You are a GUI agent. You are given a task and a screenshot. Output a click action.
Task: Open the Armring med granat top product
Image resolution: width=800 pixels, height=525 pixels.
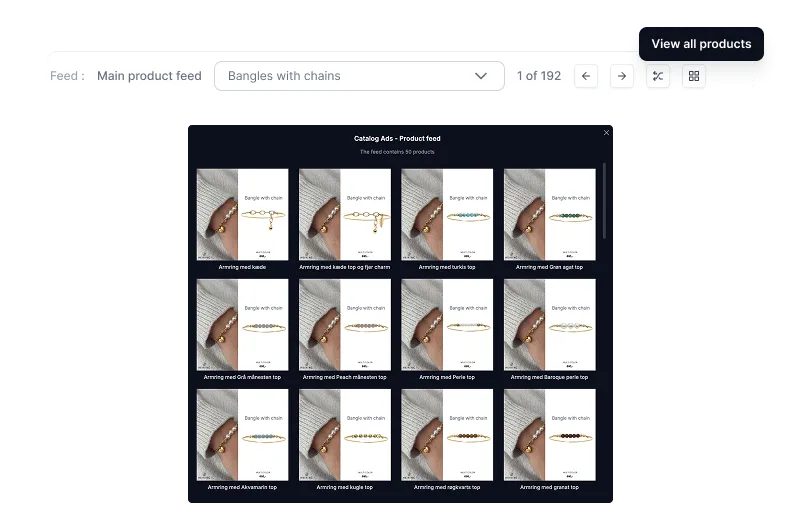549,435
